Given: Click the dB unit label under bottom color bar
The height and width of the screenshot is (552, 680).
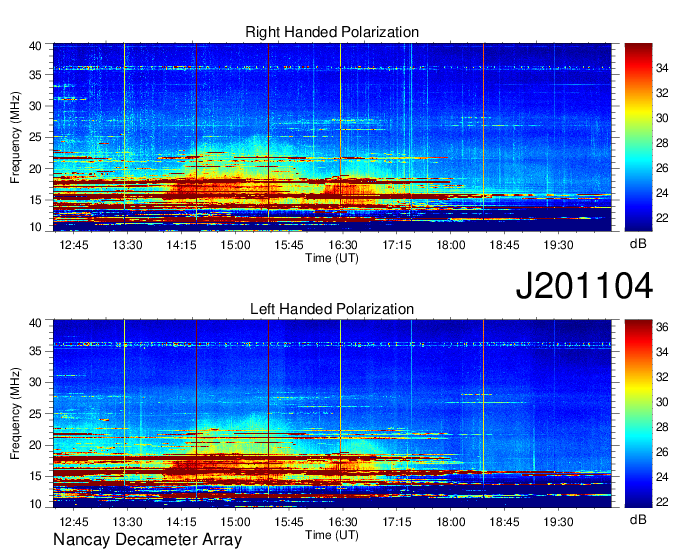Looking at the screenshot, I should click(638, 519).
